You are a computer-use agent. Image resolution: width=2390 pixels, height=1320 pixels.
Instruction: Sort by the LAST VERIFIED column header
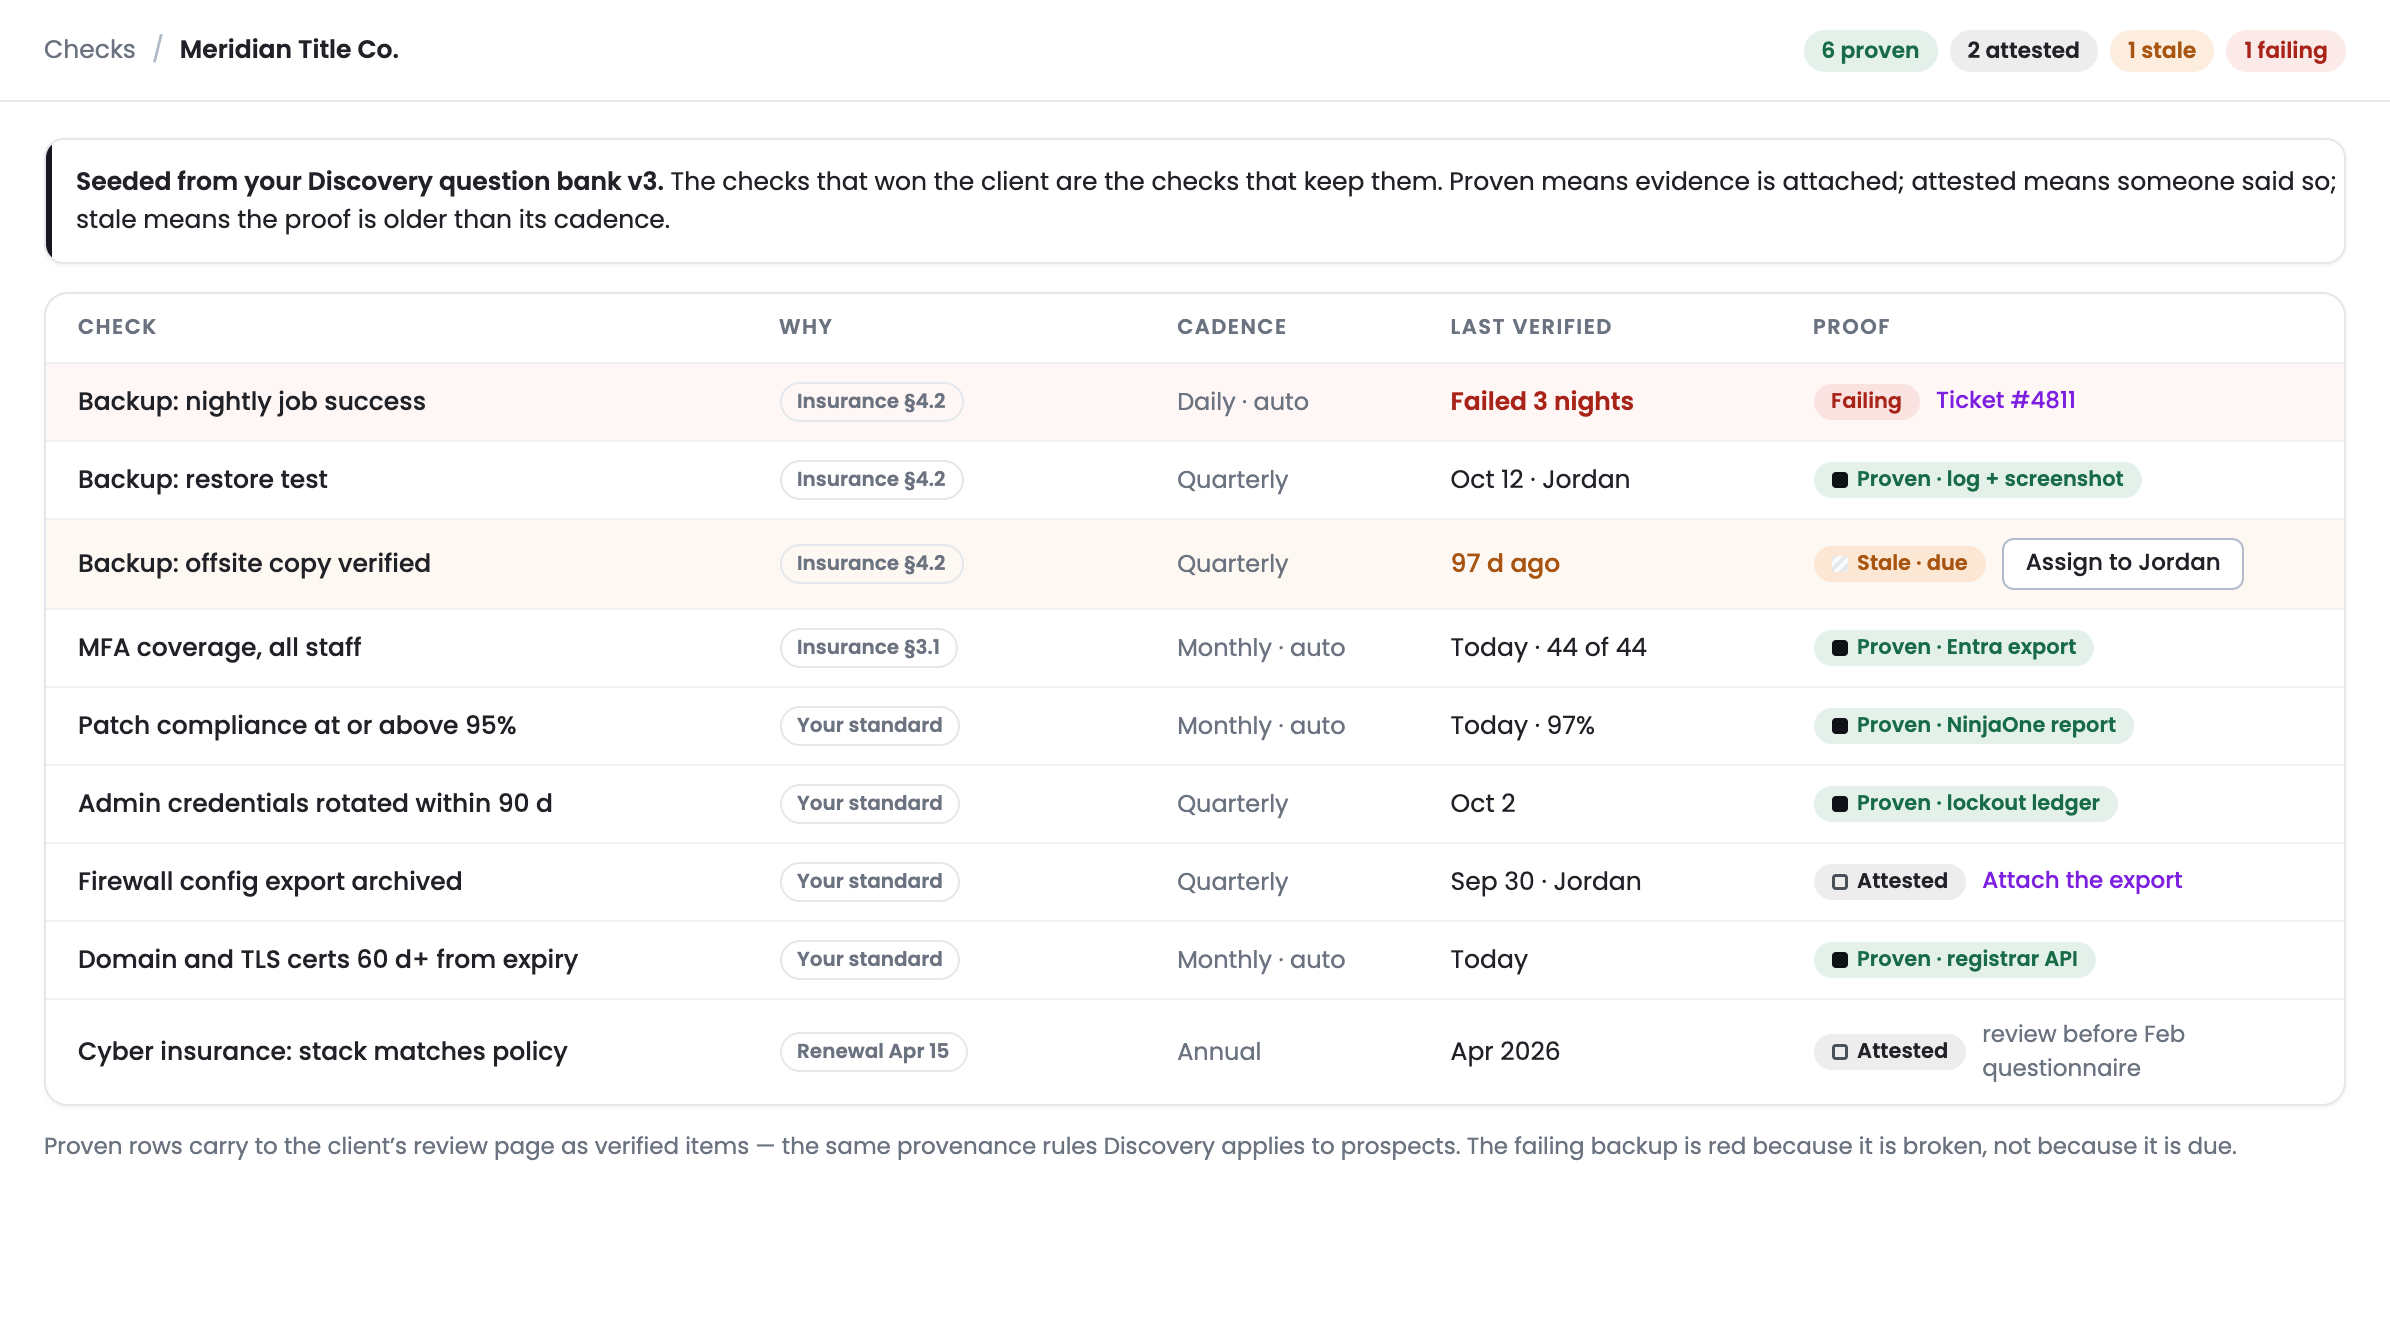(1530, 327)
